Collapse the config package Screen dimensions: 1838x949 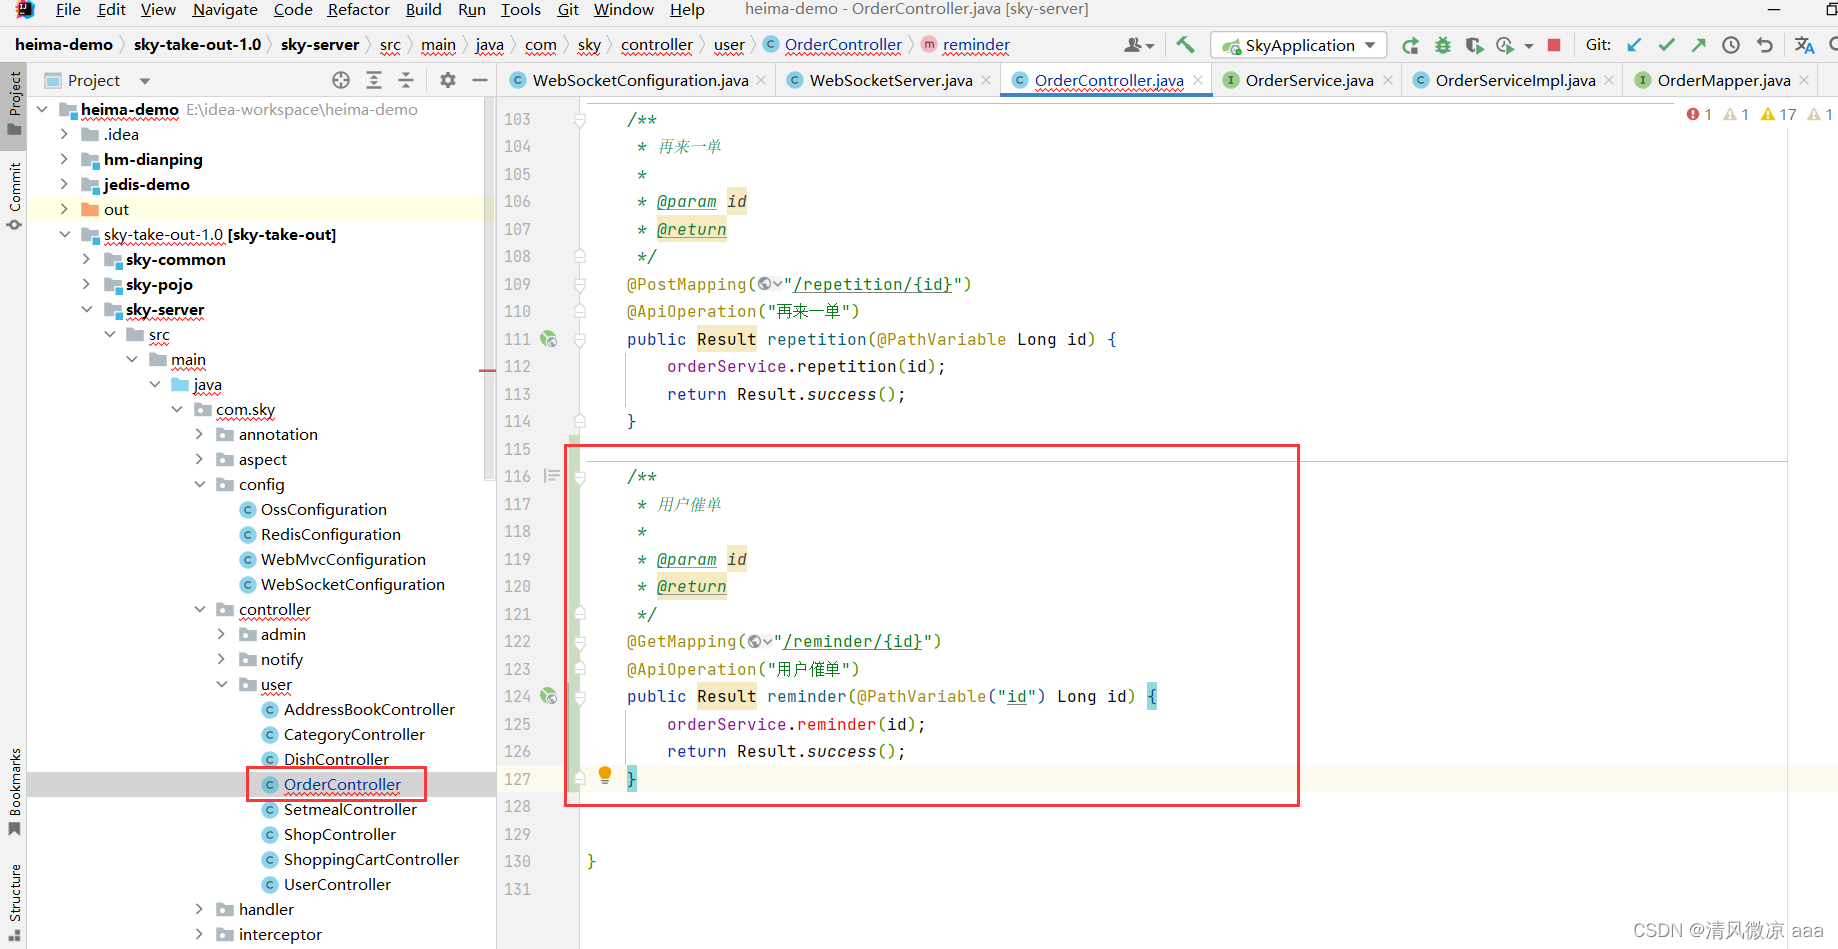coord(200,484)
